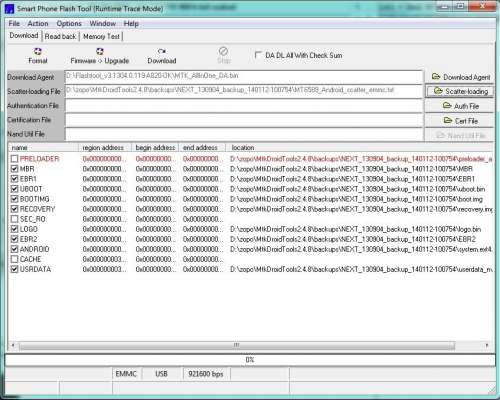Click the USB status bar entry

pyautogui.click(x=161, y=374)
